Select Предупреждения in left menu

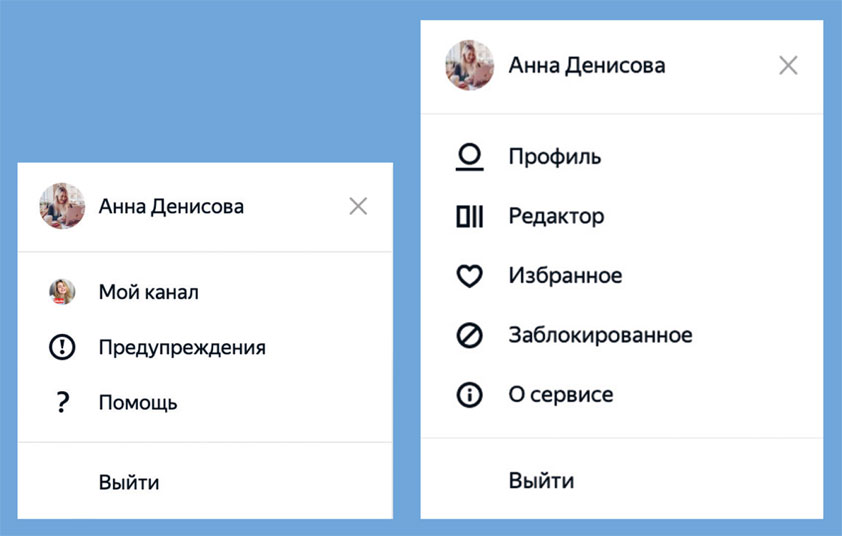click(x=182, y=348)
